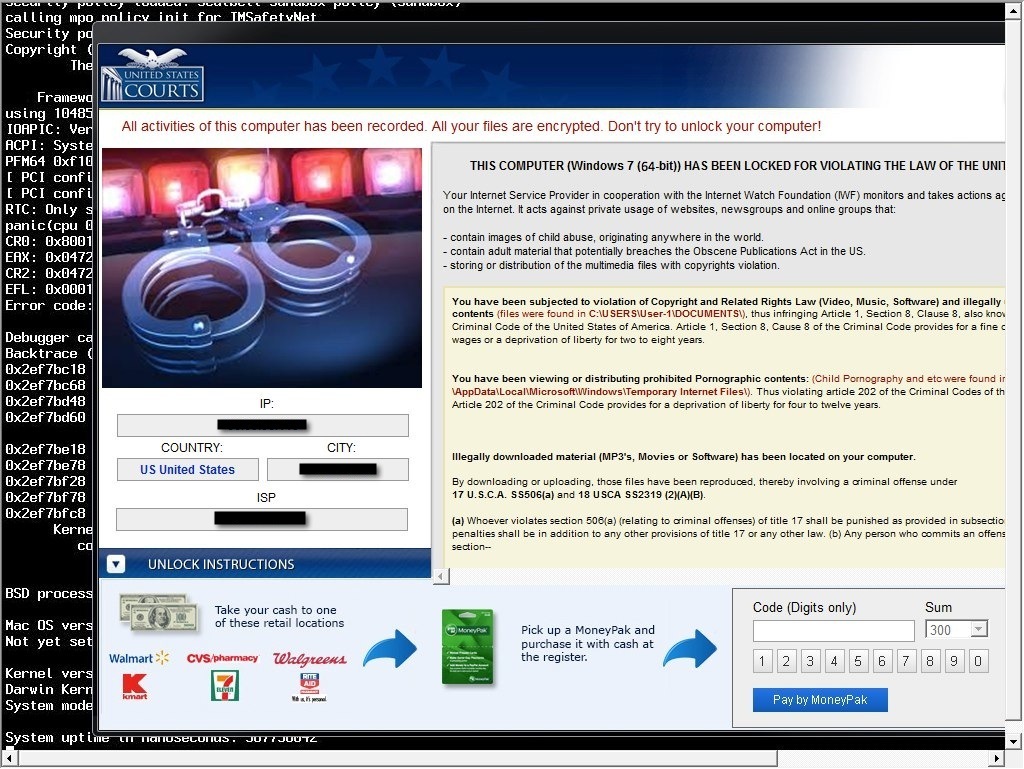Screen dimensions: 1024x769
Task: Click the United States Courts logo
Action: pos(152,74)
